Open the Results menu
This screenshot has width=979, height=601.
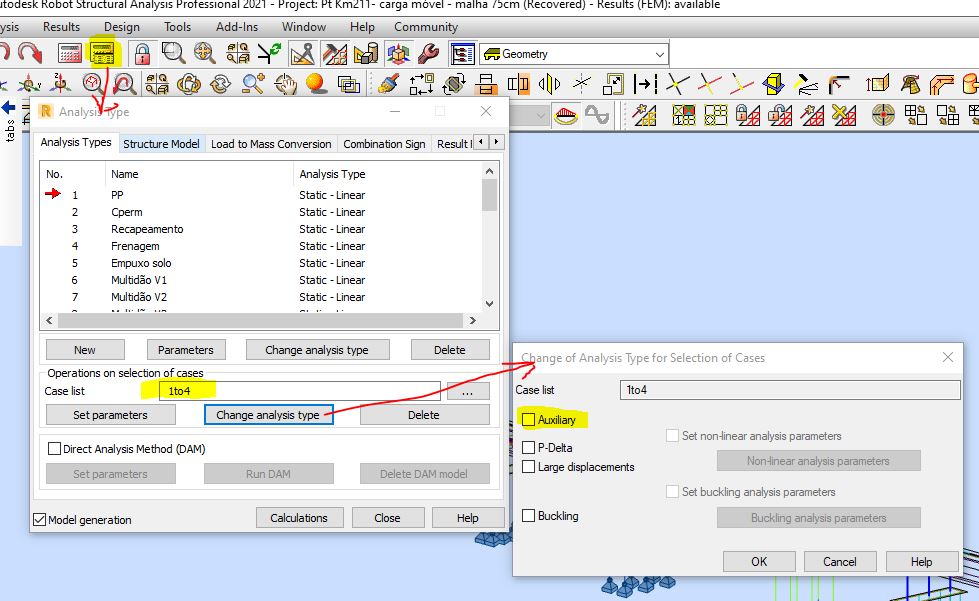pos(61,27)
